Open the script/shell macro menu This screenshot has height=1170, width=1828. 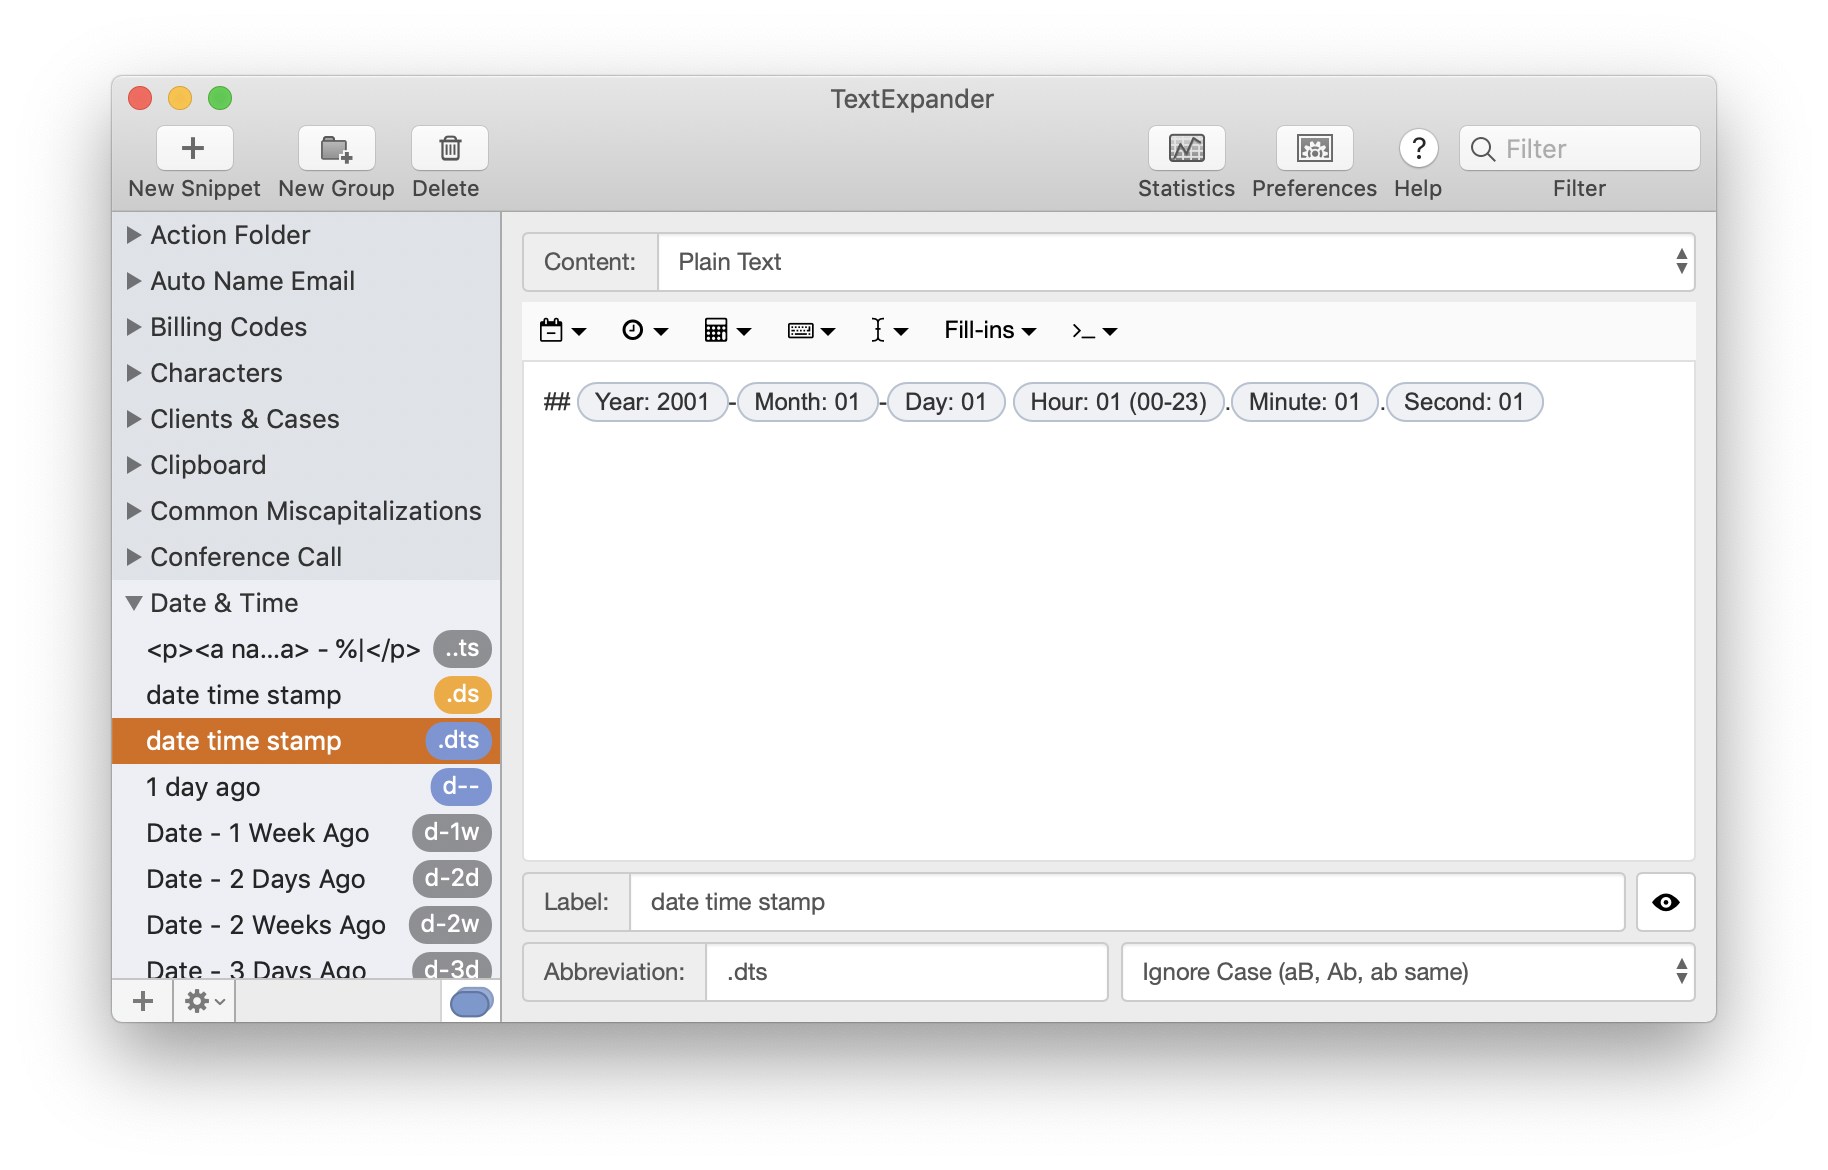coord(1094,330)
